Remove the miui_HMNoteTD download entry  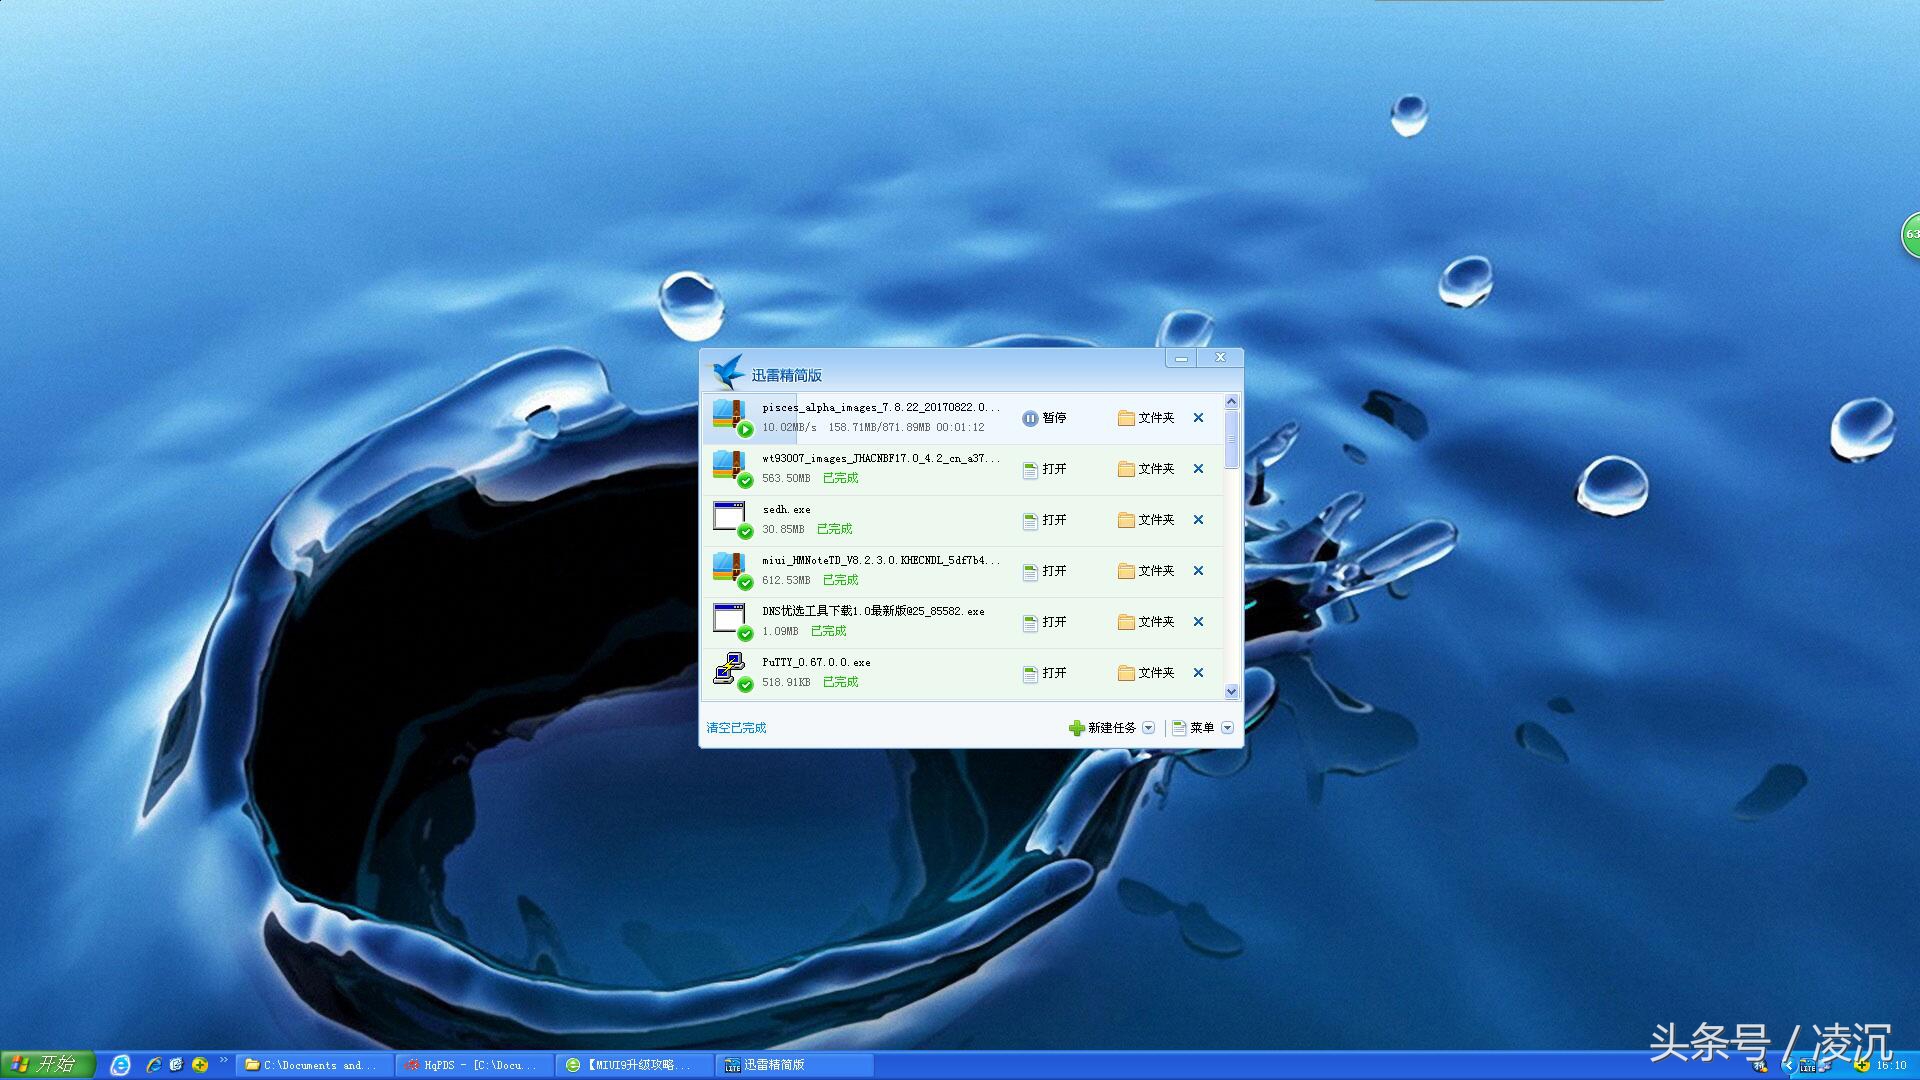[x=1198, y=571]
